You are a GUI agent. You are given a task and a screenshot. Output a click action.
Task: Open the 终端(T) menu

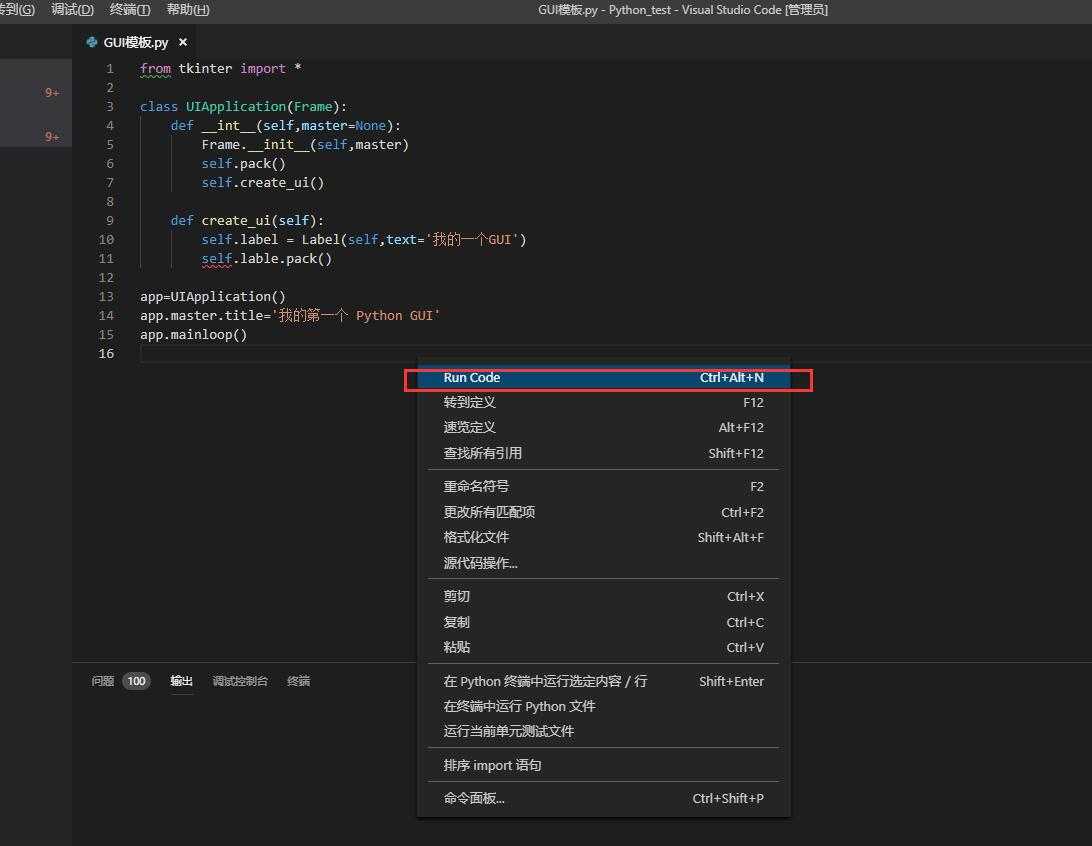point(130,10)
